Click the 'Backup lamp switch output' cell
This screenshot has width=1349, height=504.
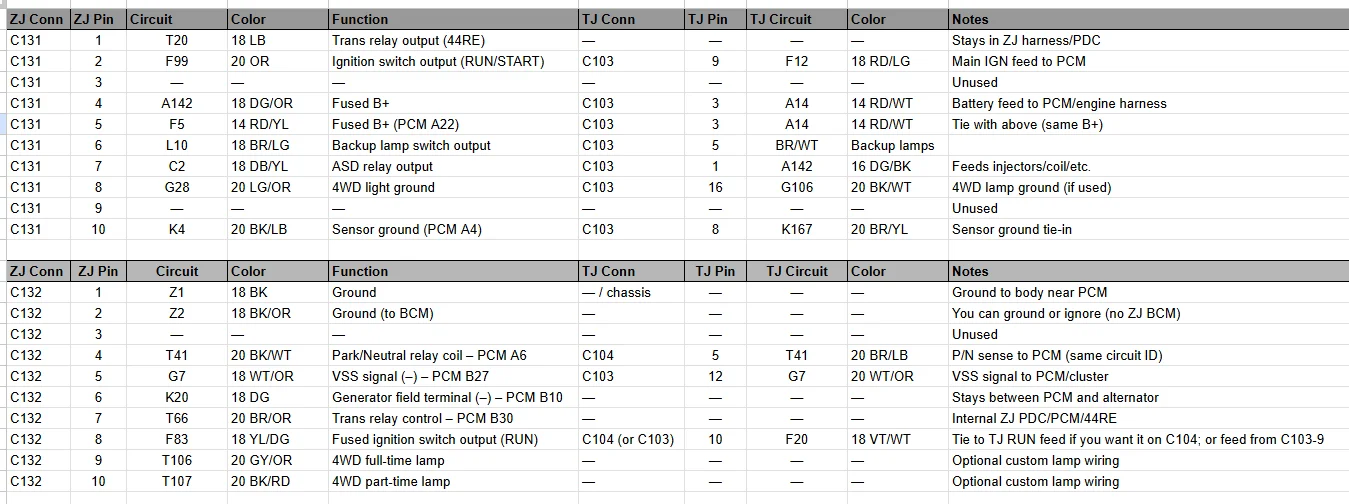[x=453, y=145]
